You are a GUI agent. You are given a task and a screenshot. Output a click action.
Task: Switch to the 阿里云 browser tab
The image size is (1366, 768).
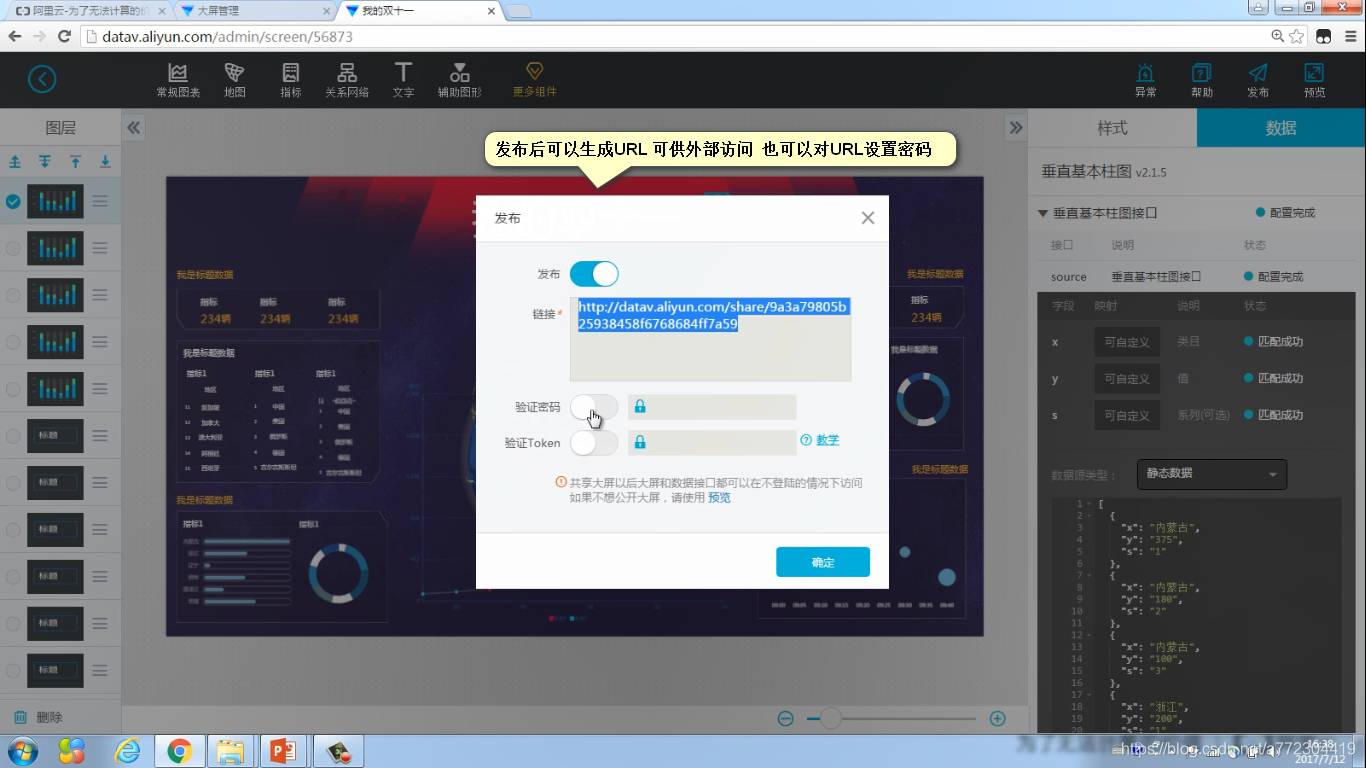pos(88,10)
